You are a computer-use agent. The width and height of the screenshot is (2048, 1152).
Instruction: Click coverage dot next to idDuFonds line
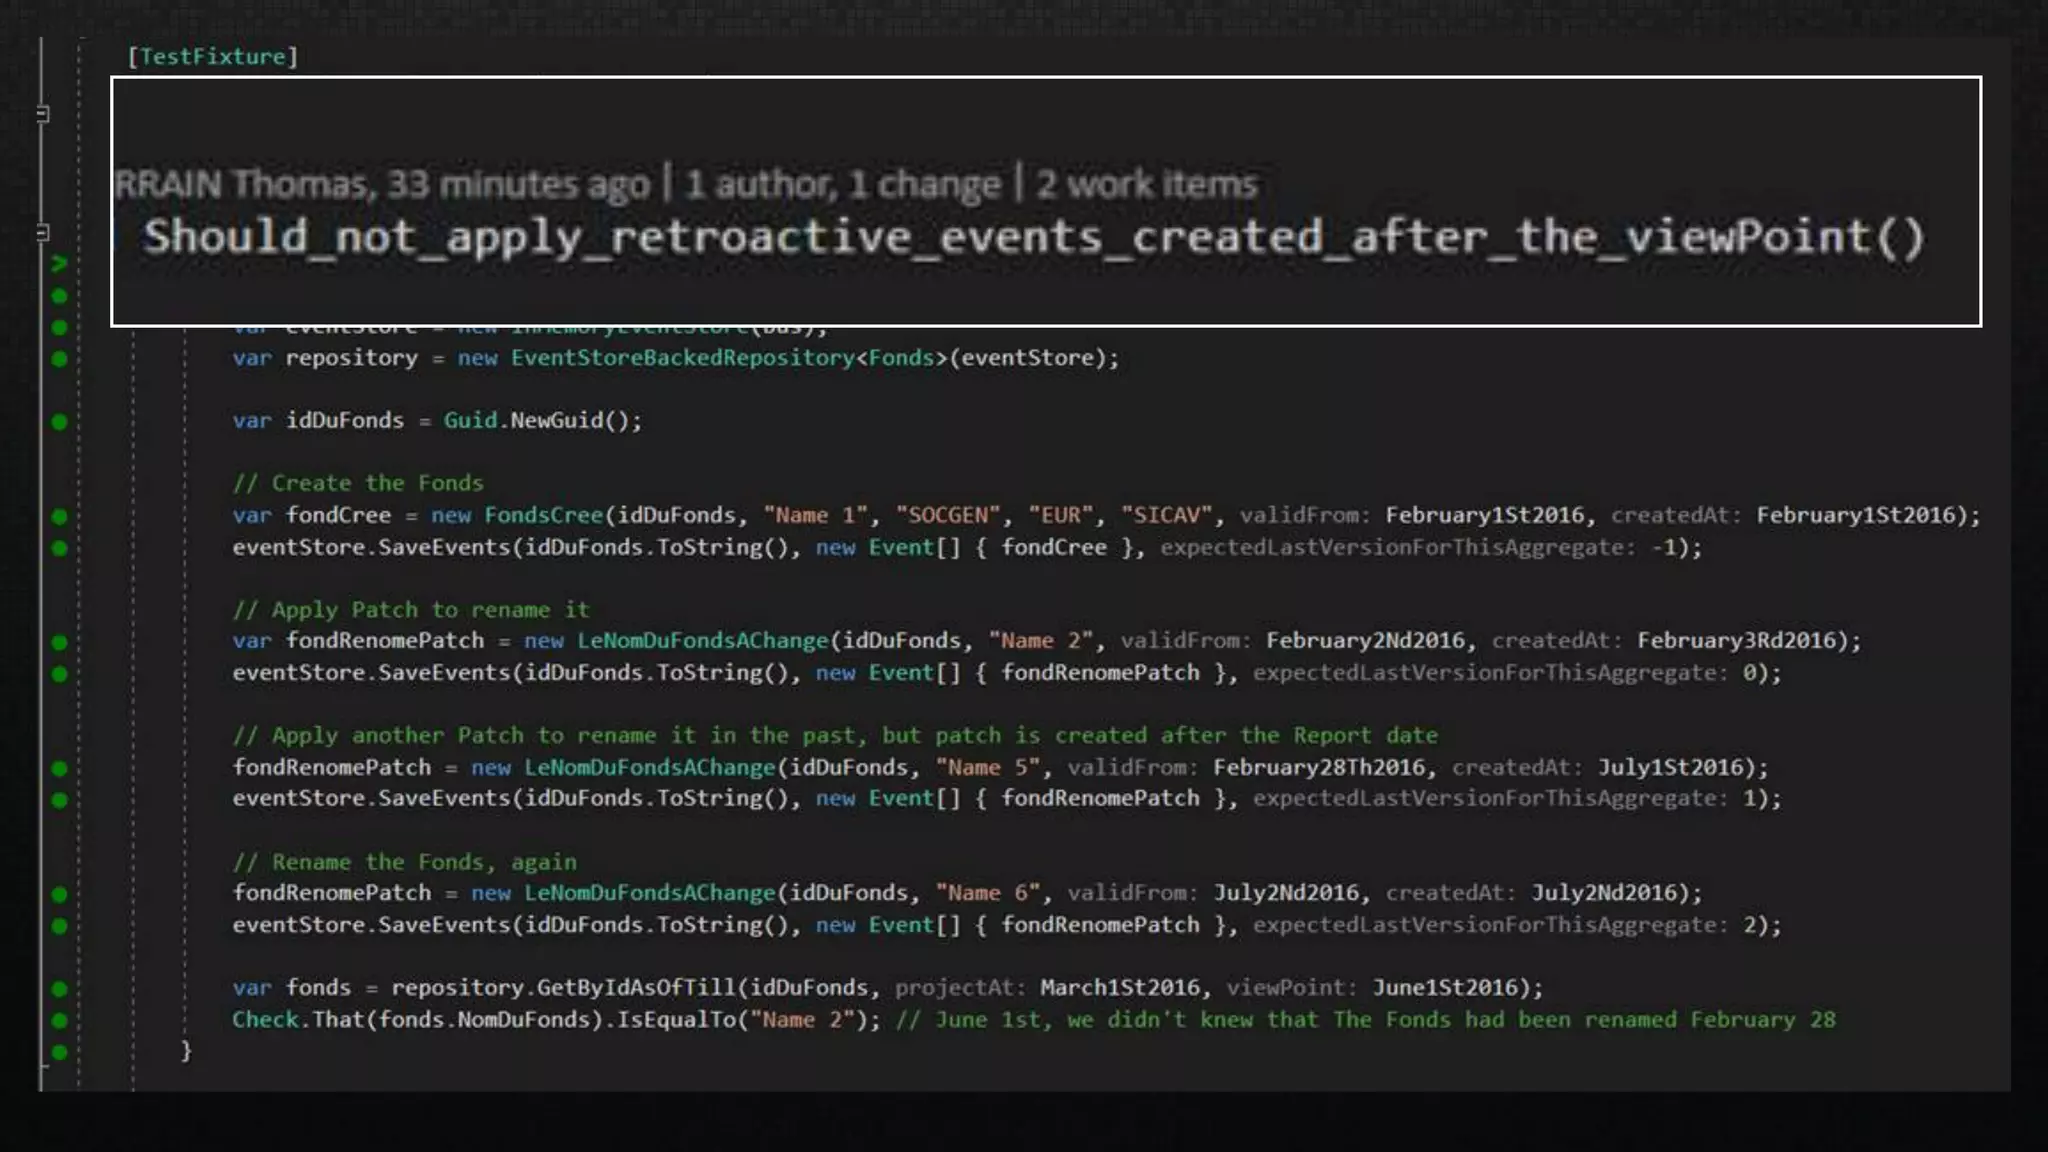(59, 422)
